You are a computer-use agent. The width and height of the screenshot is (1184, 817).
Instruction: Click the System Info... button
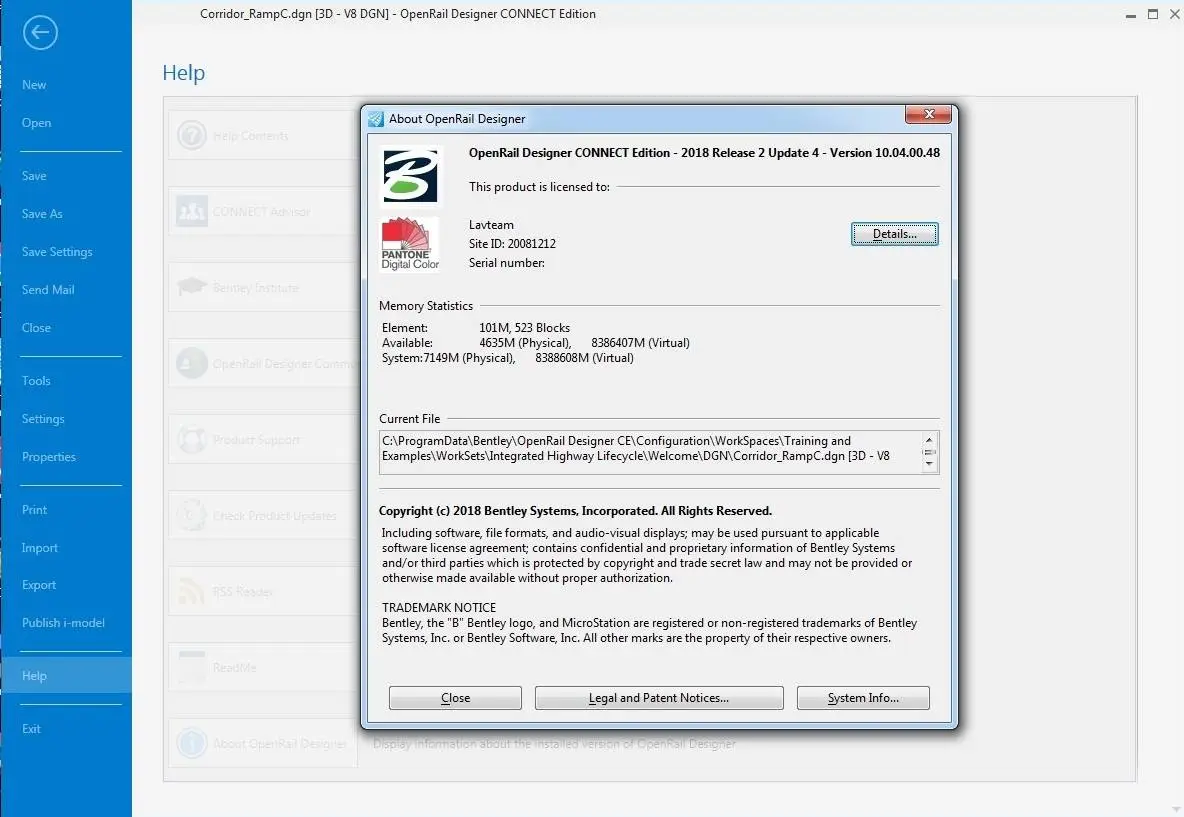pyautogui.click(x=863, y=698)
